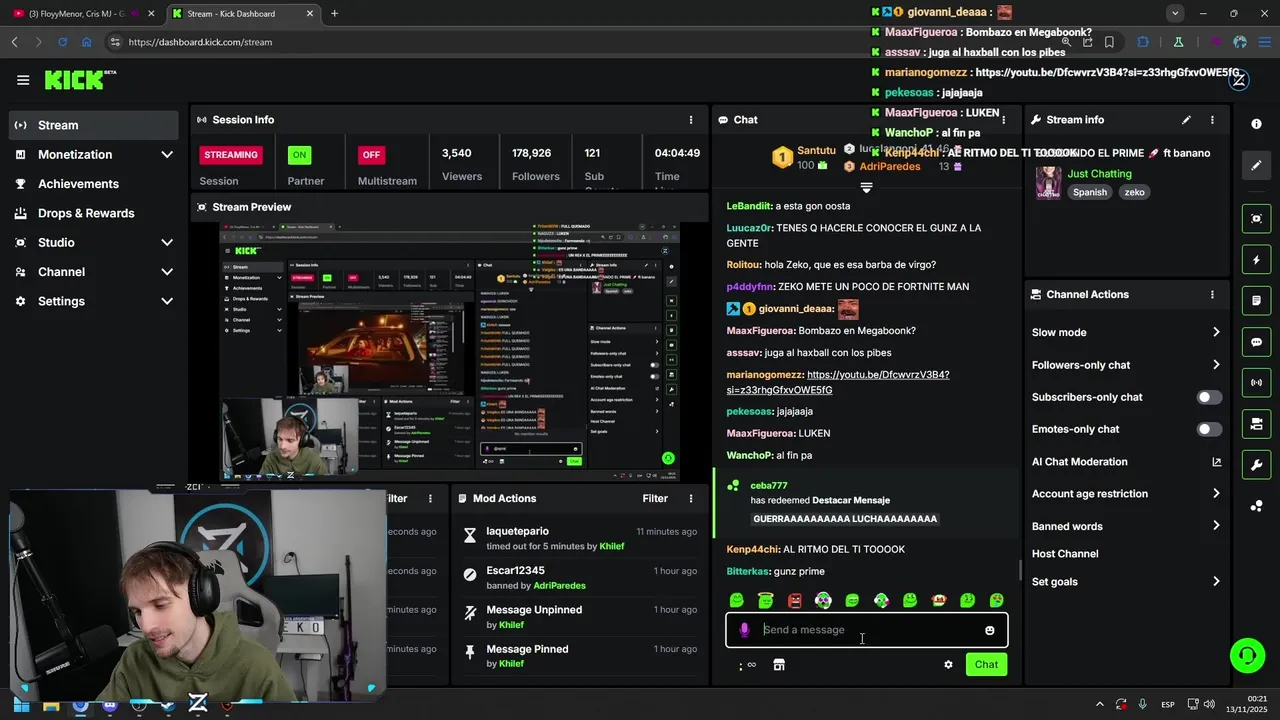Open a new browser tab
Image resolution: width=1280 pixels, height=720 pixels.
coord(334,13)
